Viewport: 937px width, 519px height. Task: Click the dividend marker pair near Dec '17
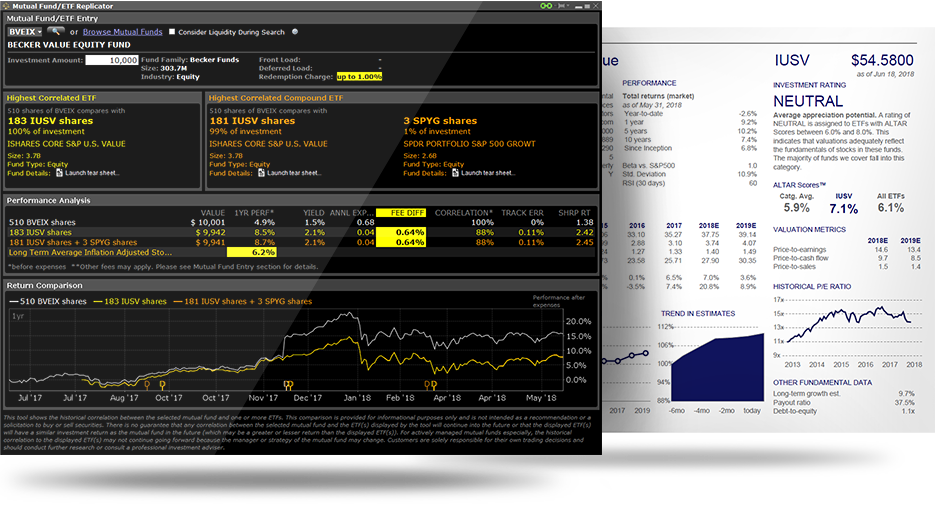(x=289, y=386)
